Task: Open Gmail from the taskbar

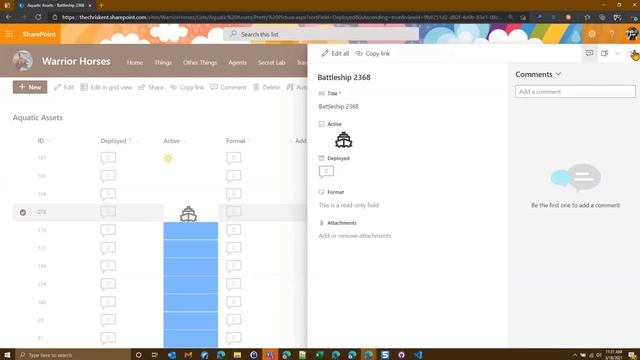Action: [188, 355]
